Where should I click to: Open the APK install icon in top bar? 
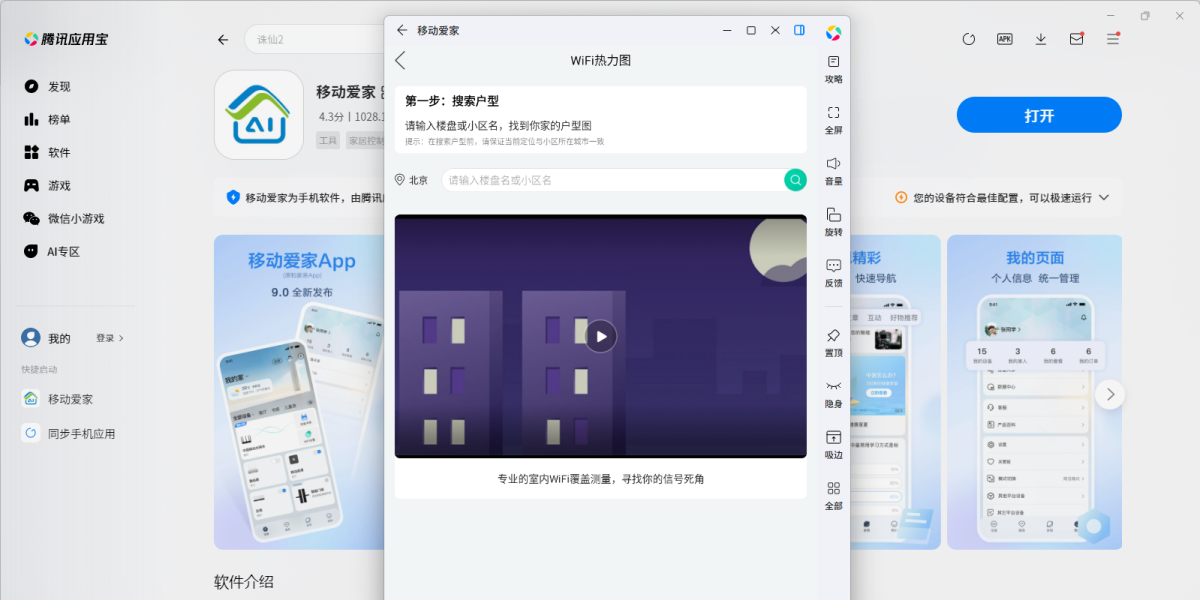coord(1005,39)
